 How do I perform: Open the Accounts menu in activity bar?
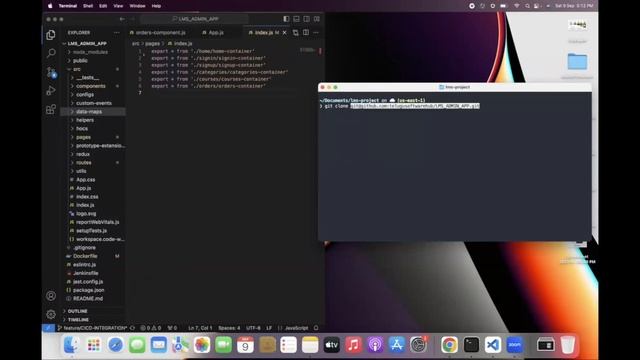[51, 296]
